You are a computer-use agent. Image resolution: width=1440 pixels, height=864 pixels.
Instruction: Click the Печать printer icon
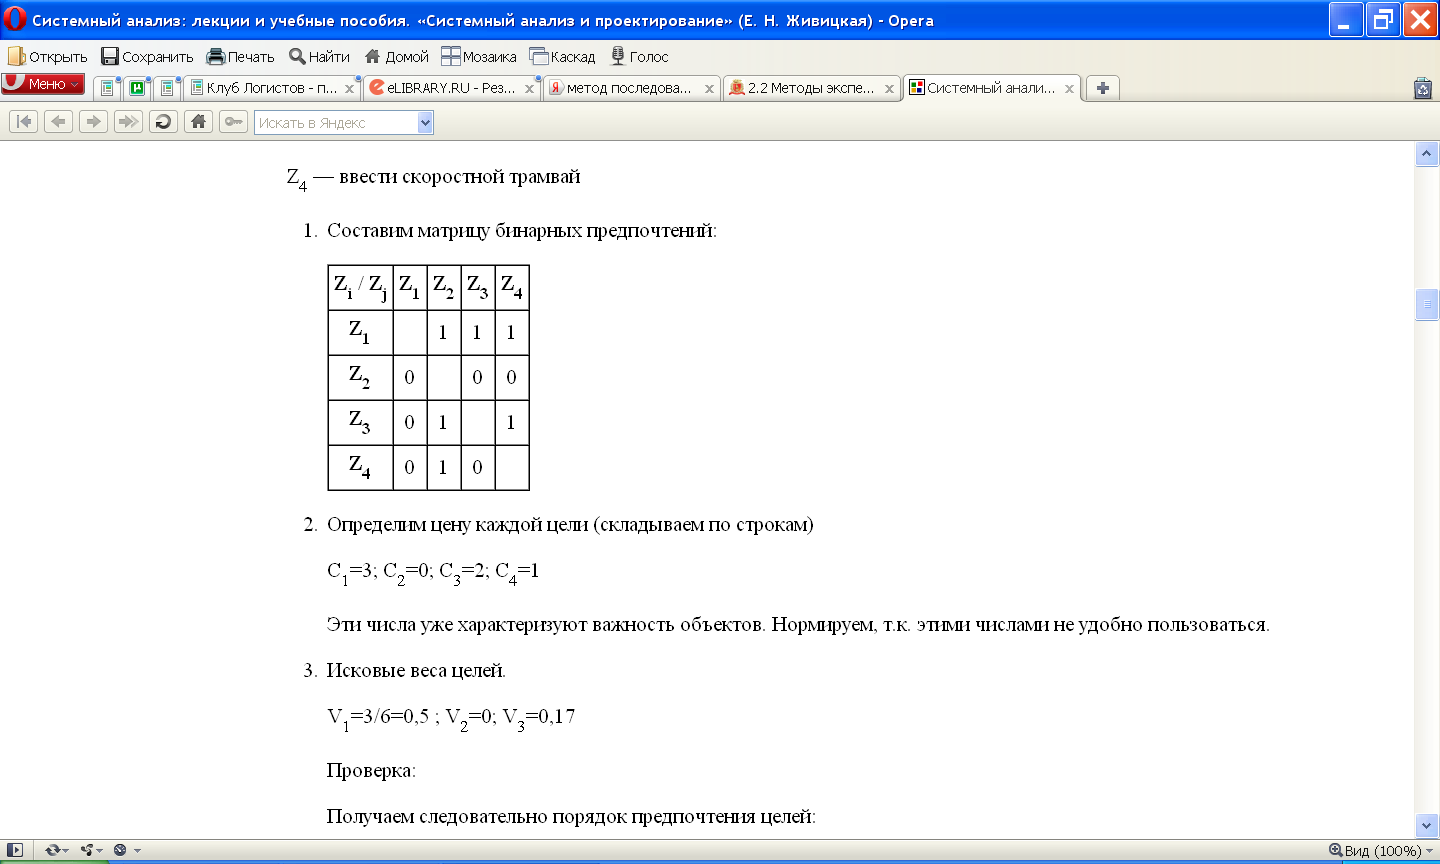215,57
